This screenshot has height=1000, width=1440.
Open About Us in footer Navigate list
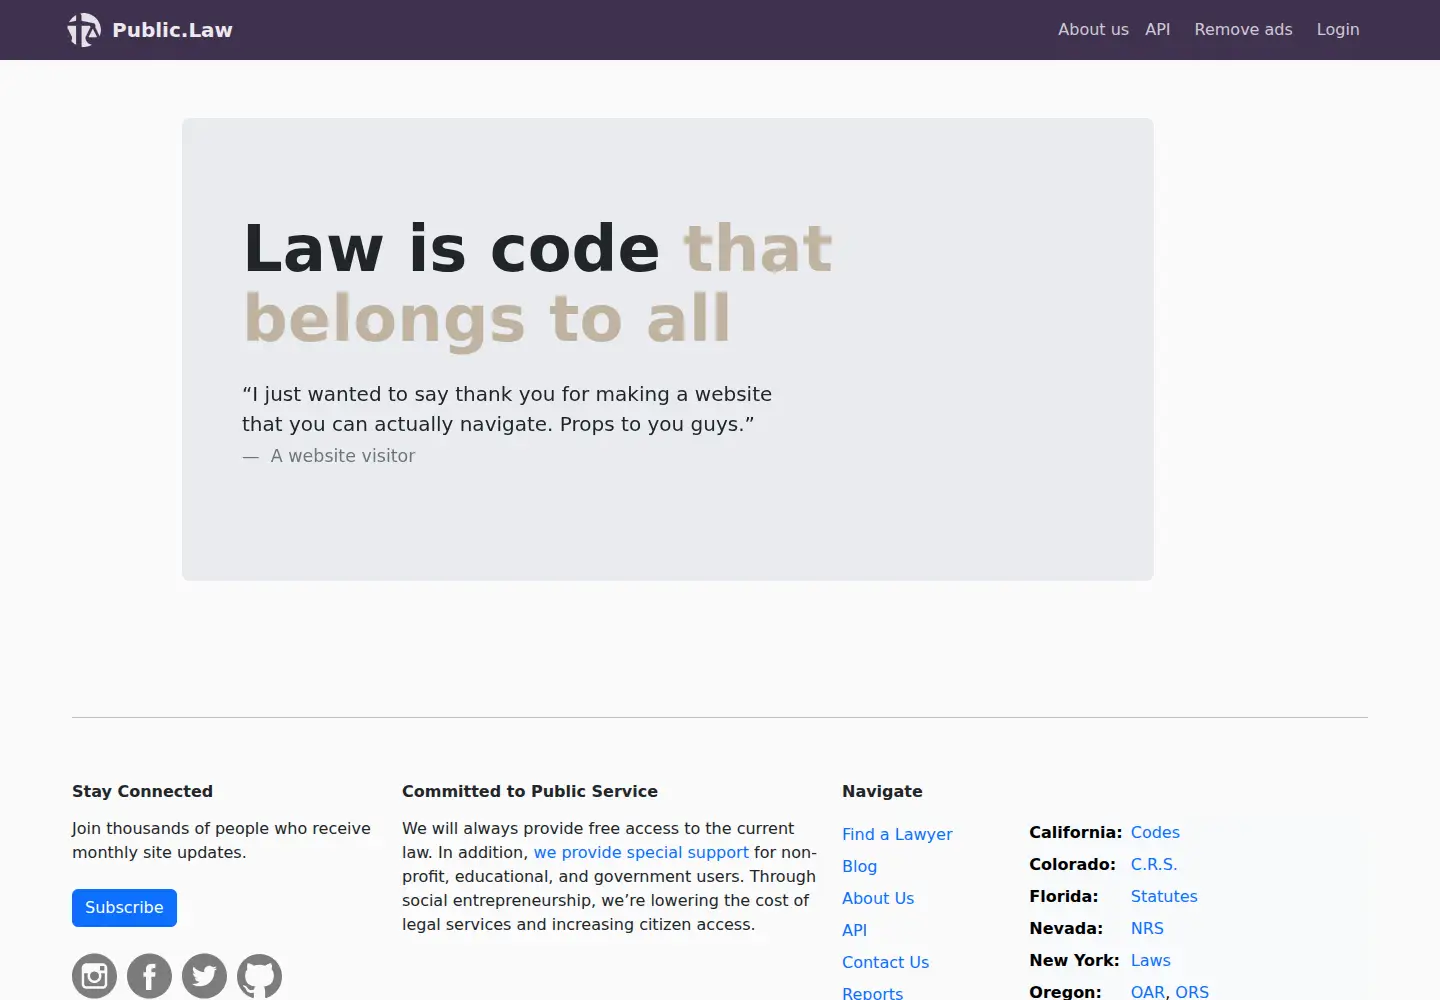[x=878, y=898]
